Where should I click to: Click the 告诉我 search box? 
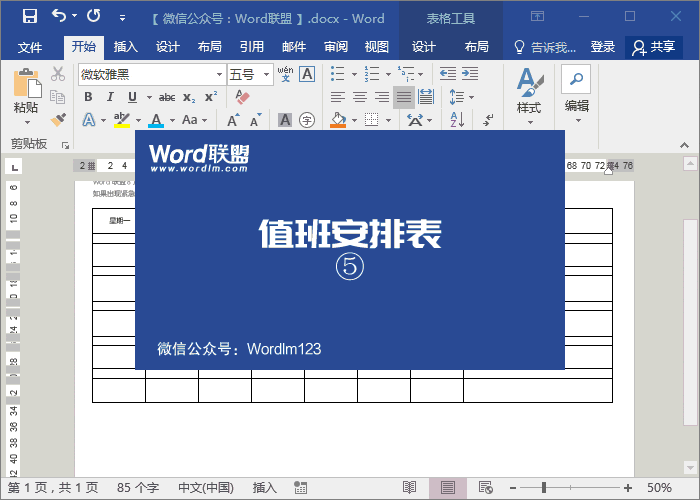545,47
